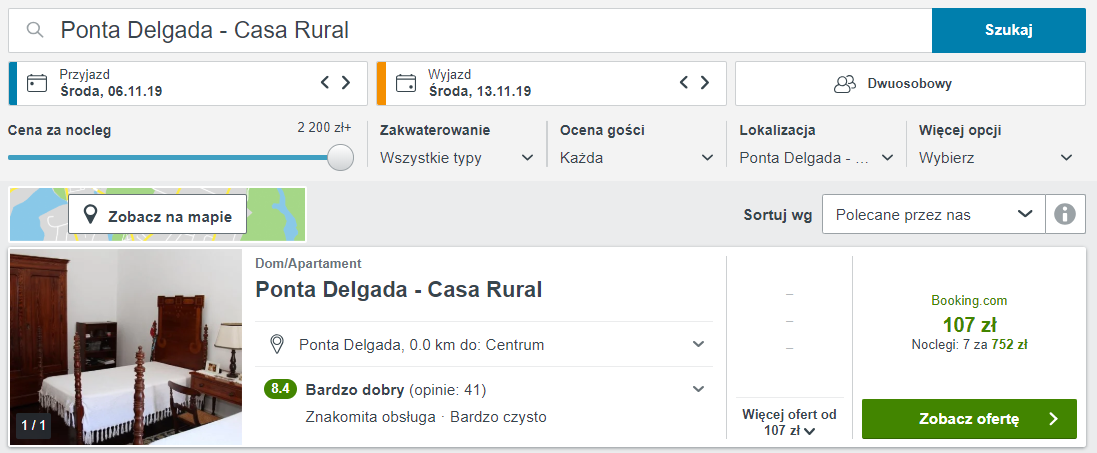Move check-out date back one day

tap(684, 83)
